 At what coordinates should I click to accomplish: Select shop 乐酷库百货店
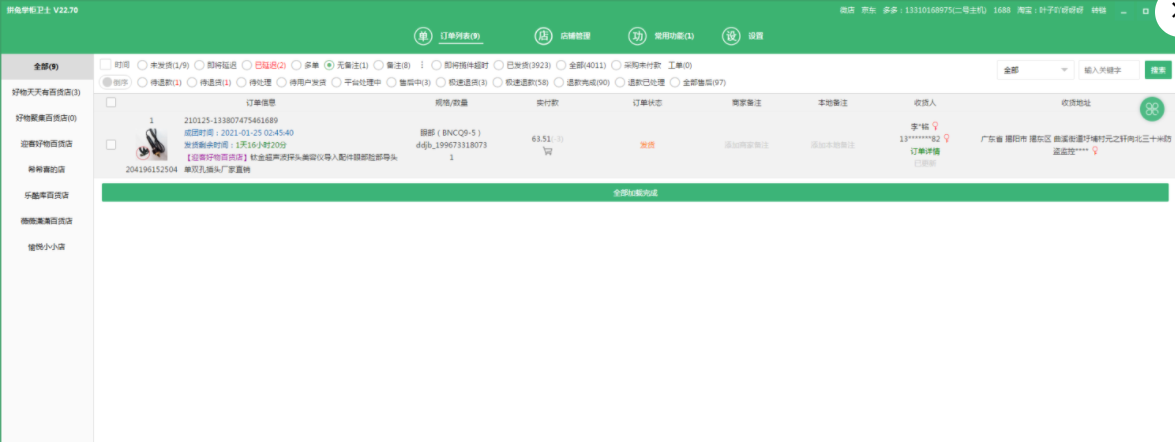point(46,195)
